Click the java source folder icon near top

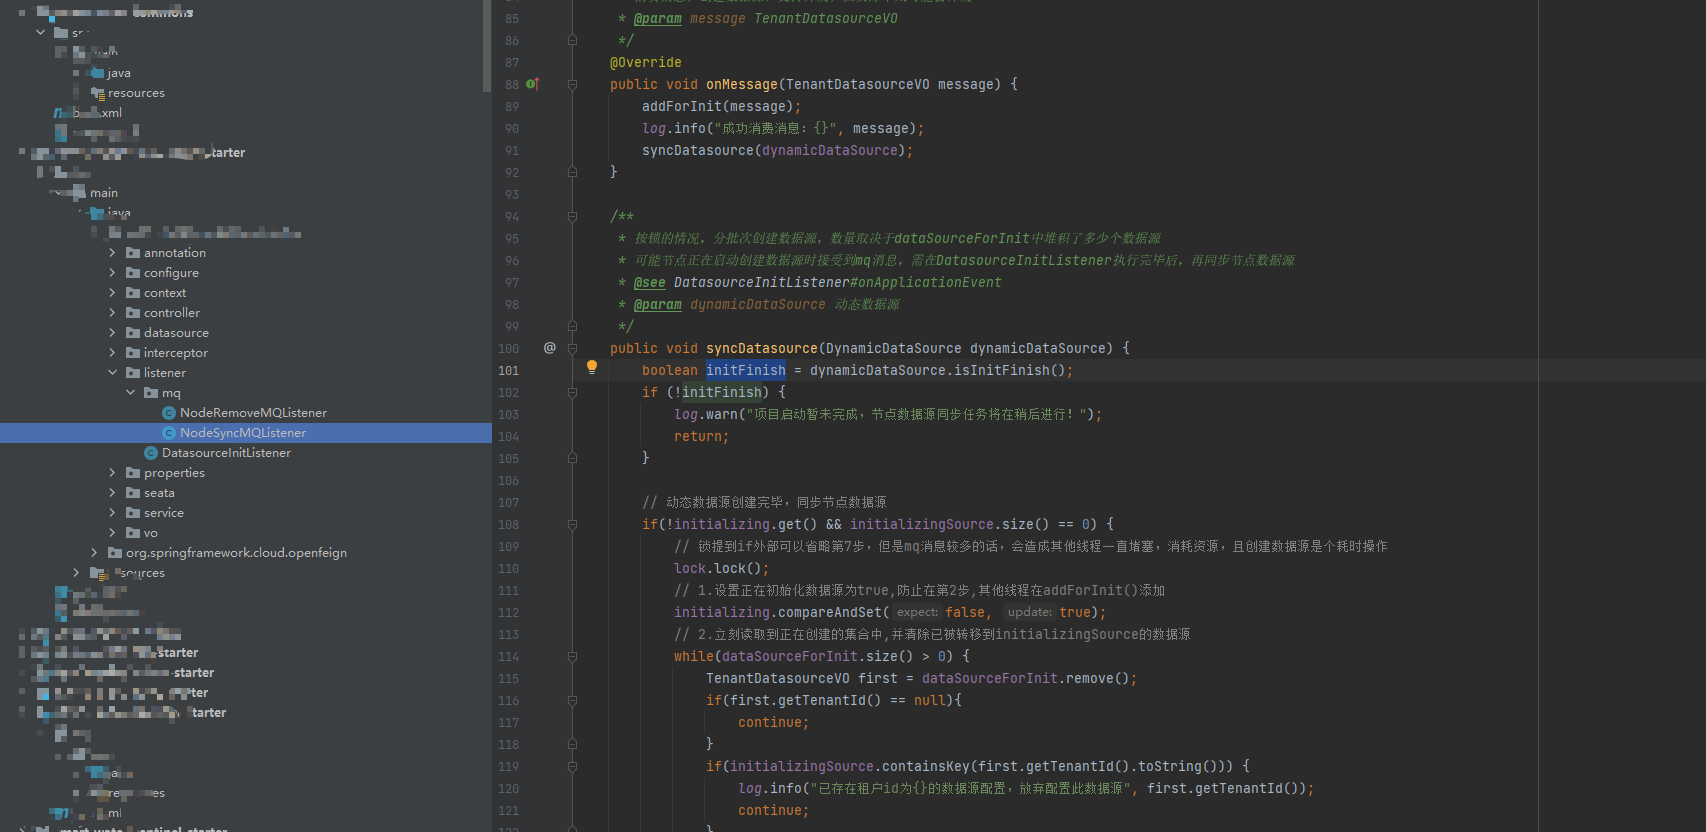coord(98,73)
